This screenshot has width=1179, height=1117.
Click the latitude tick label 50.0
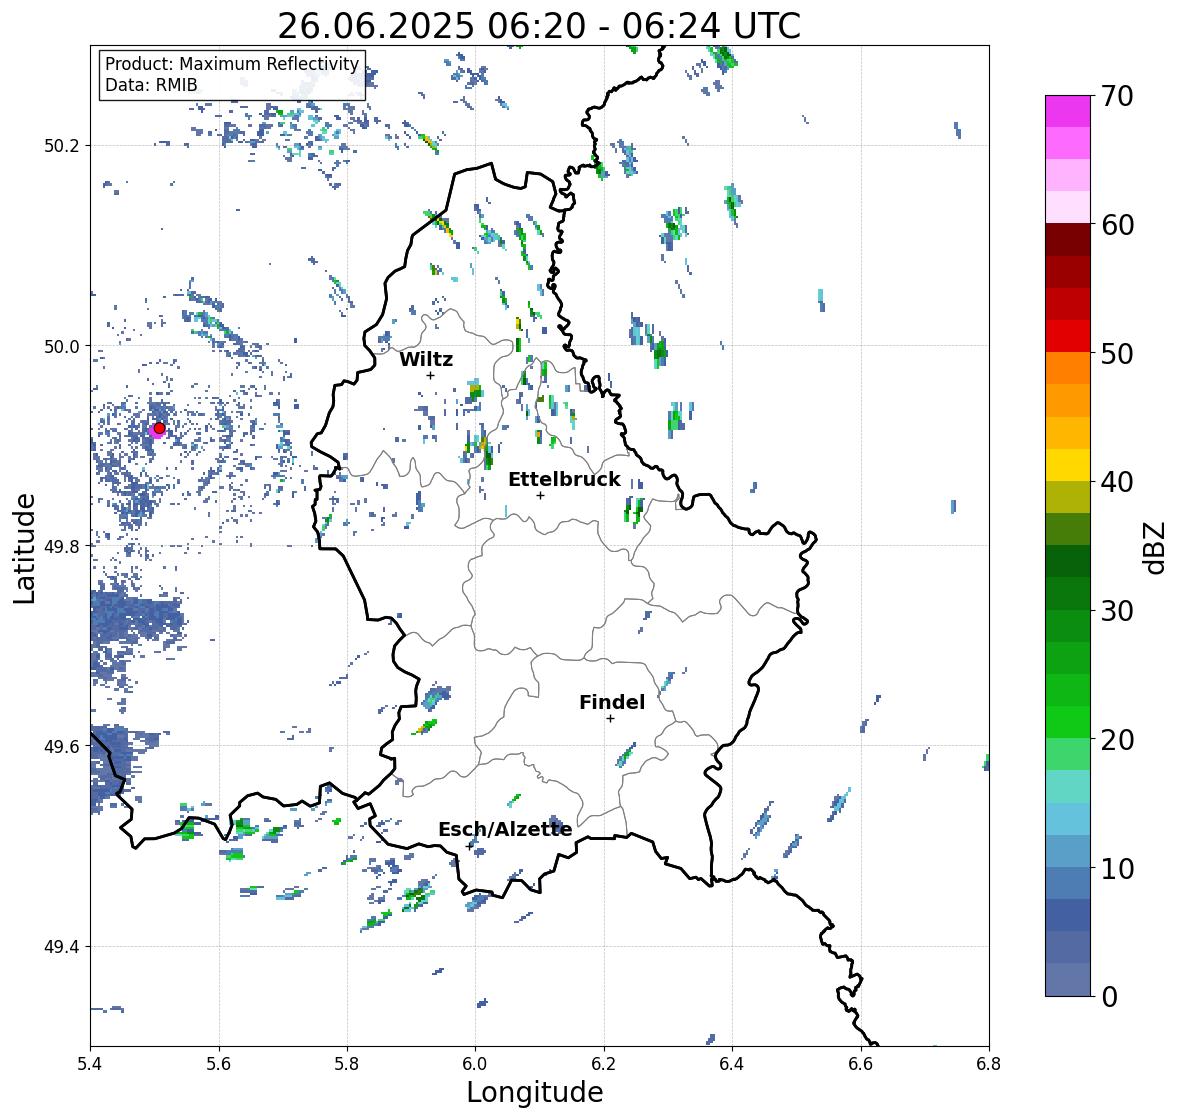(x=62, y=347)
